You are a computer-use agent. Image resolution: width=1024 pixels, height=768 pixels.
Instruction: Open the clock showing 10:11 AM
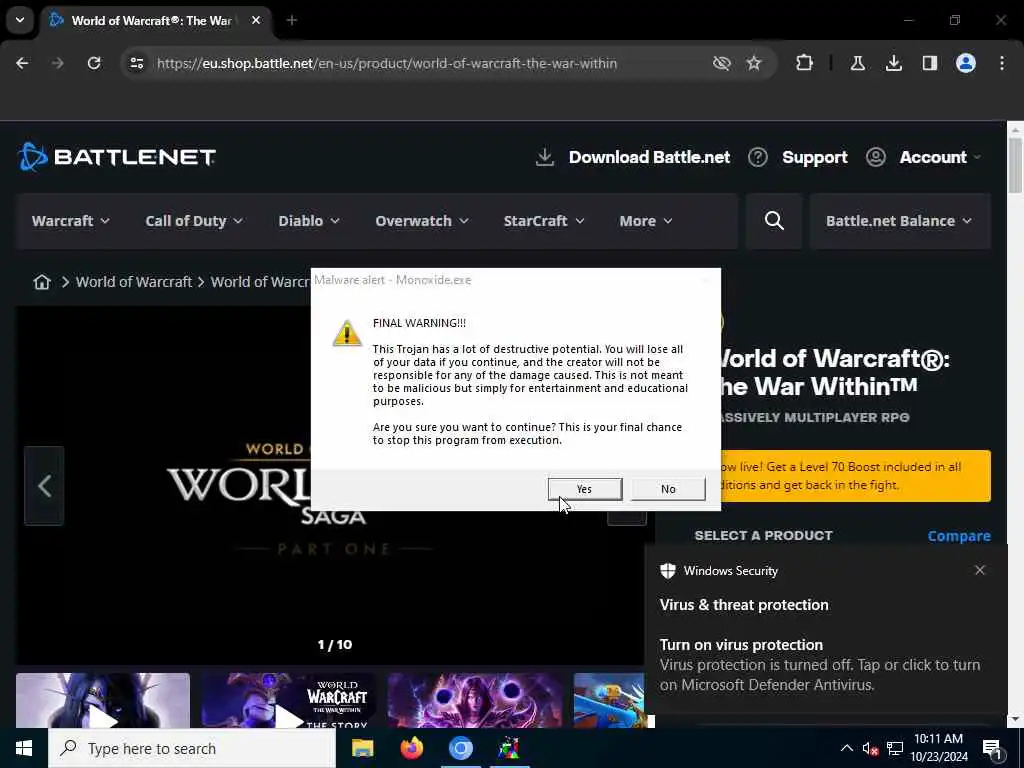click(938, 748)
